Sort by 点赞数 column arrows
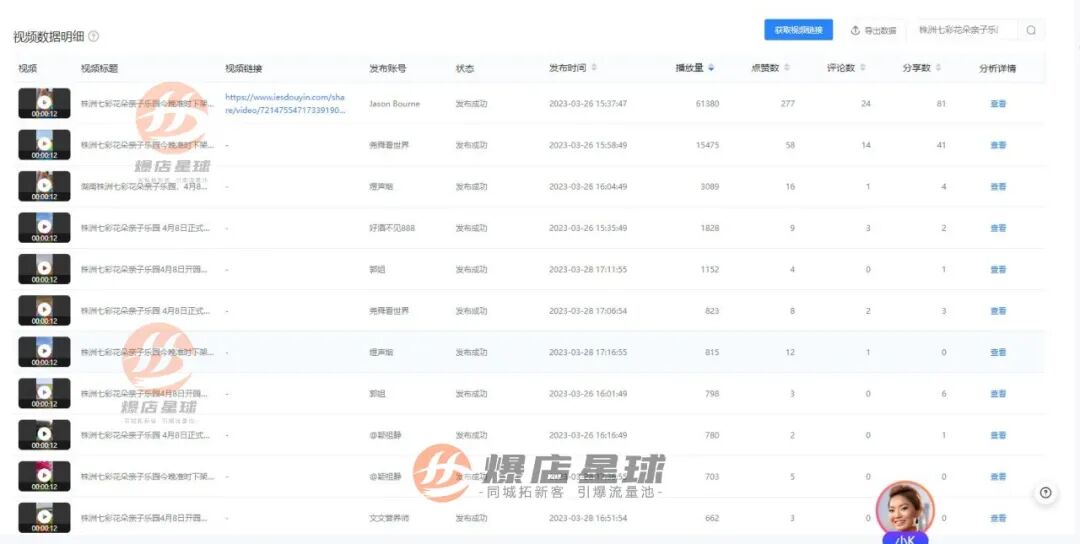This screenshot has width=1080, height=544. click(787, 67)
